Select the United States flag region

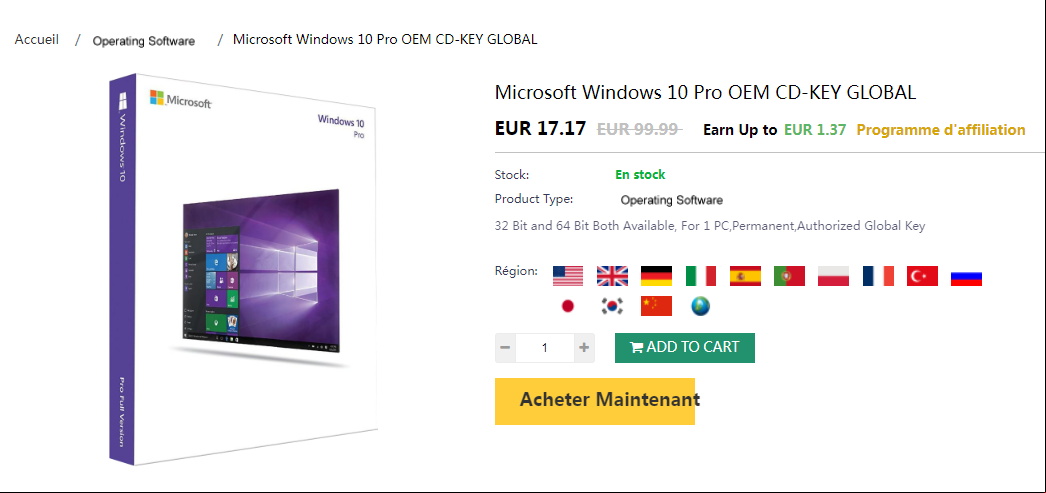568,276
